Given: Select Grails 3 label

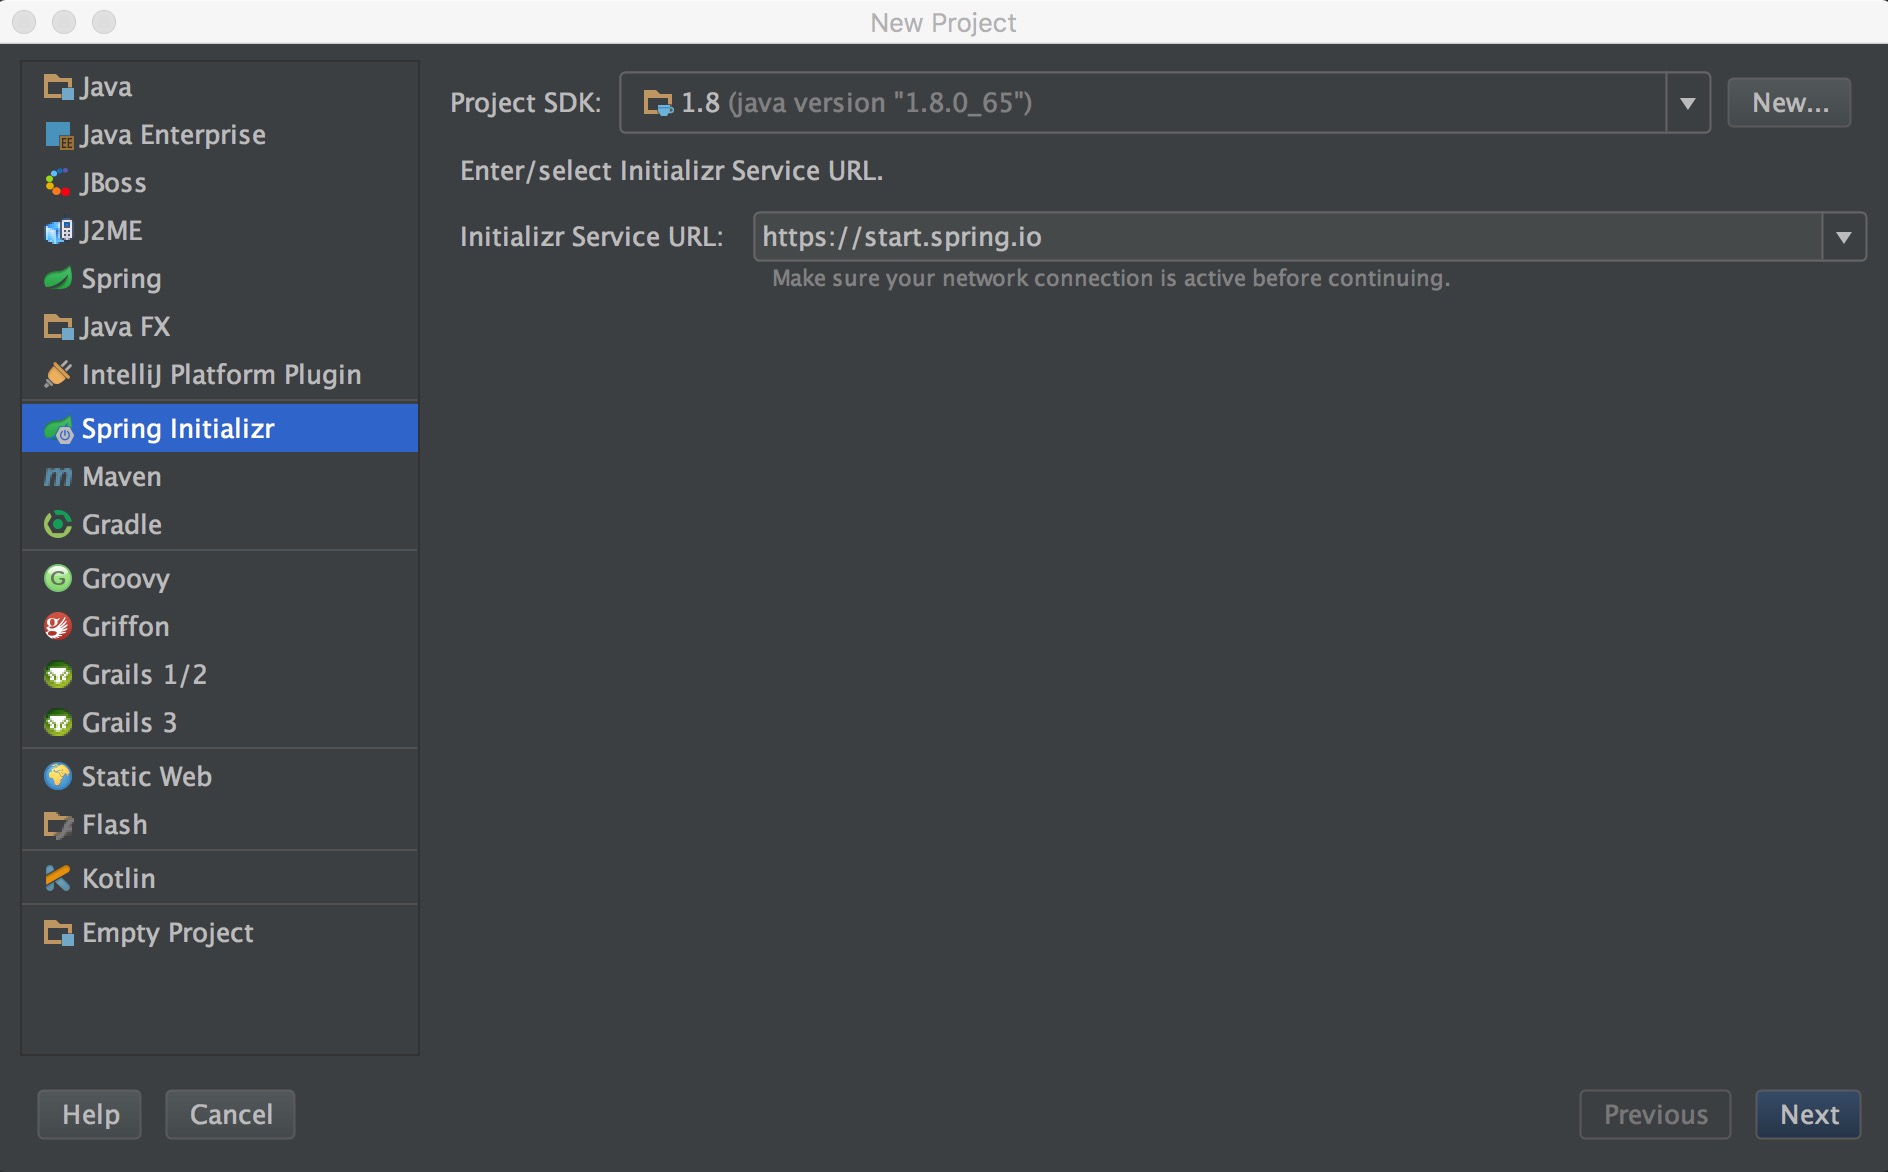Looking at the screenshot, I should [129, 723].
